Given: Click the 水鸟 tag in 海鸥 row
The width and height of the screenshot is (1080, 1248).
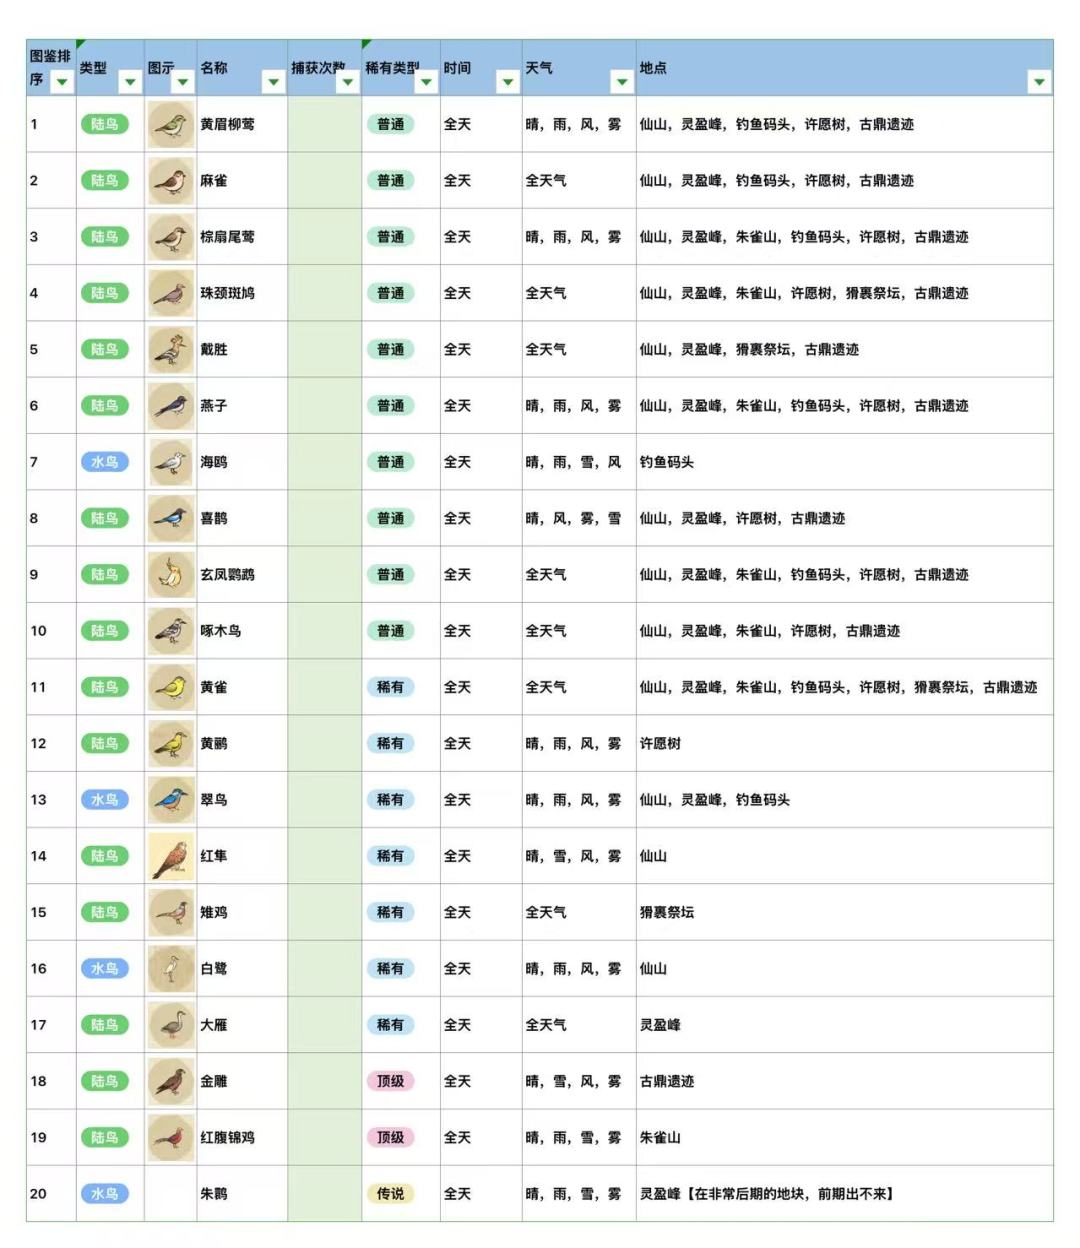Looking at the screenshot, I should tap(105, 462).
